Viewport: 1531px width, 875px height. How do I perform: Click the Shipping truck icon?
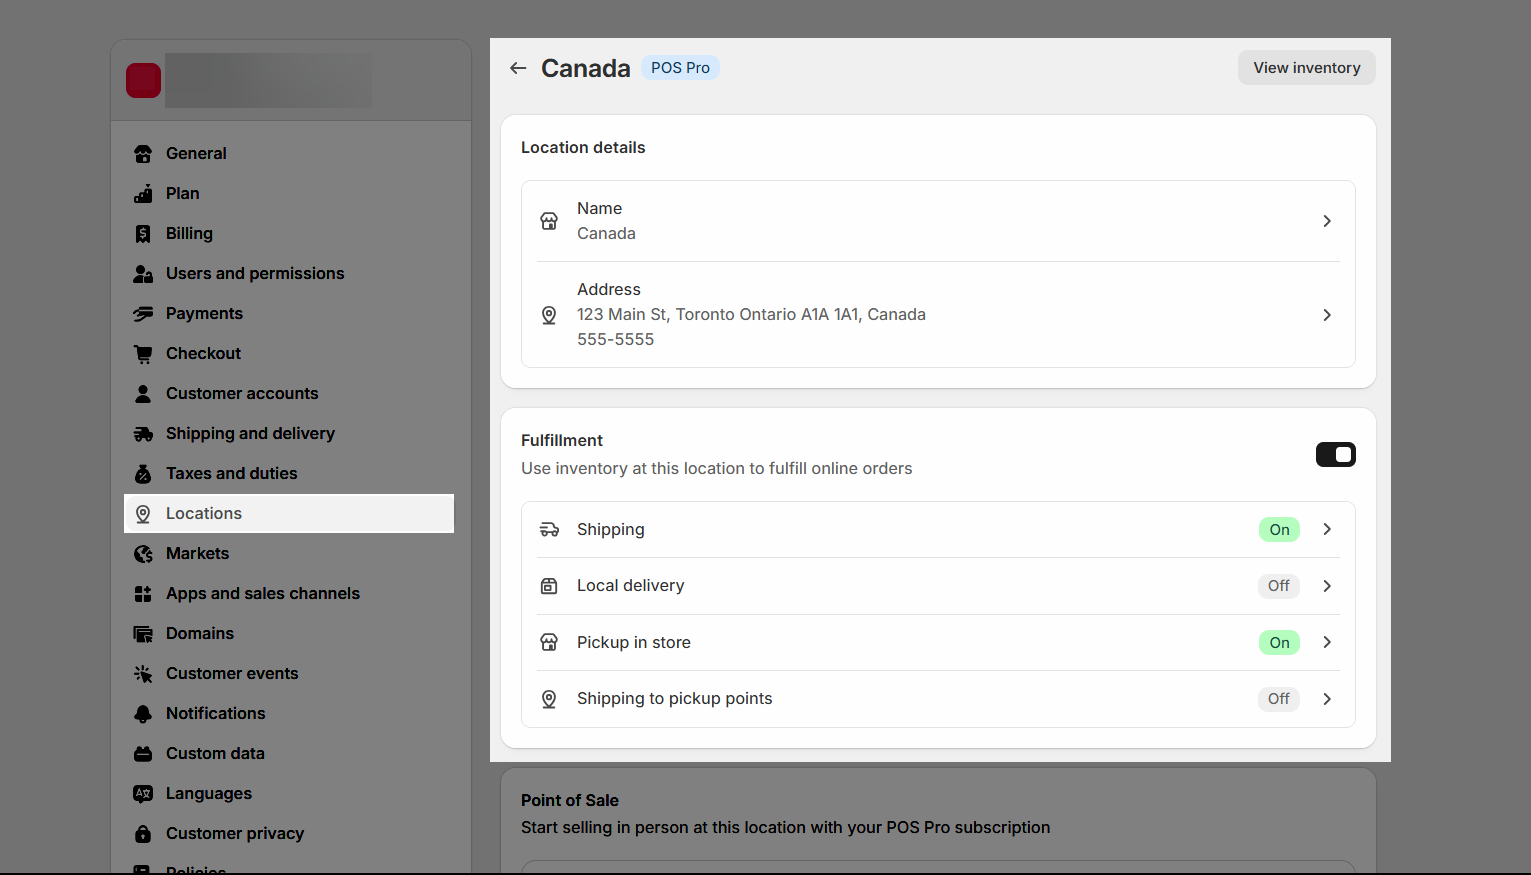pyautogui.click(x=549, y=529)
